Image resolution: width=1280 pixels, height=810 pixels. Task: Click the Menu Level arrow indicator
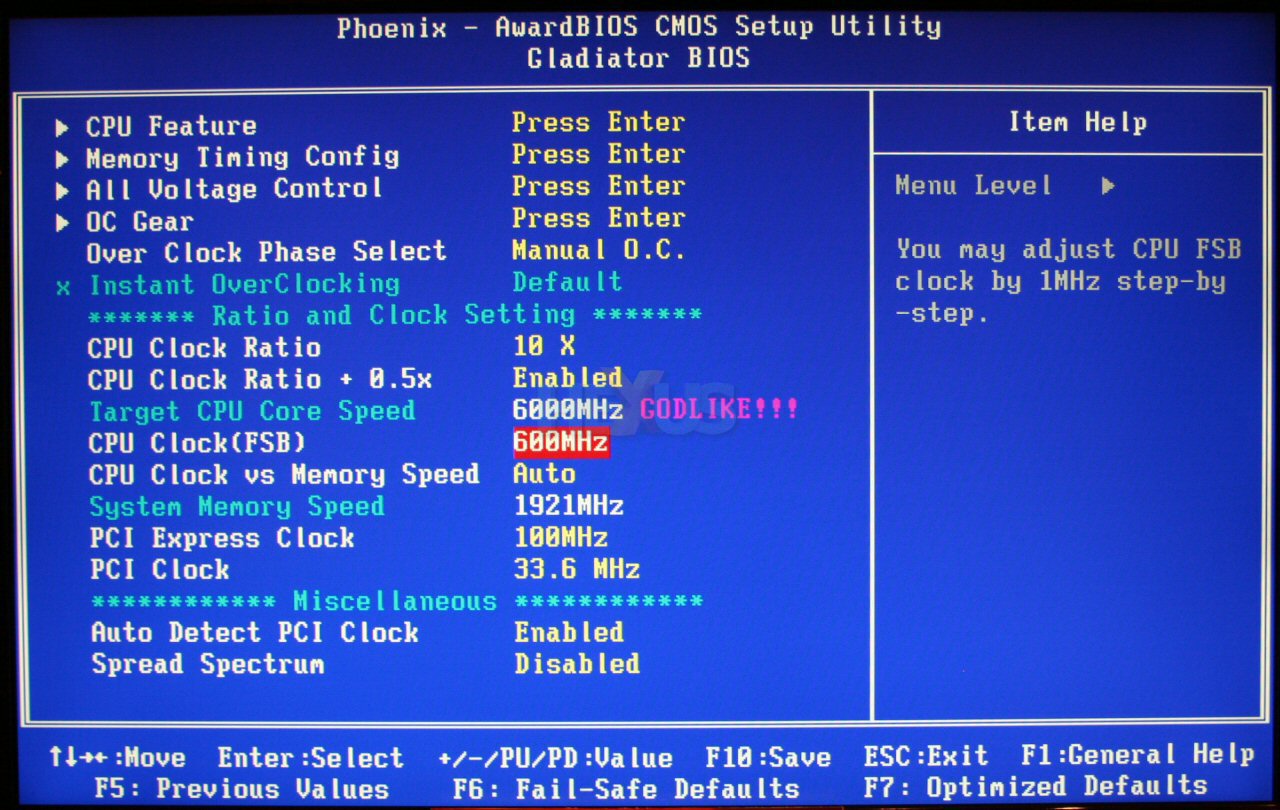pyautogui.click(x=1108, y=187)
